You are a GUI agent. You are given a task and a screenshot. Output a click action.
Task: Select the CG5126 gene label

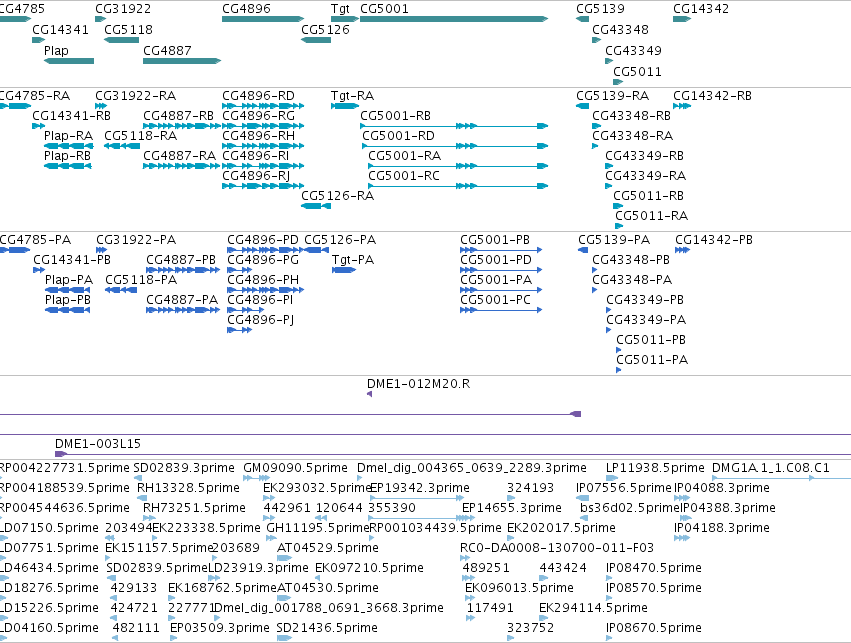325,30
